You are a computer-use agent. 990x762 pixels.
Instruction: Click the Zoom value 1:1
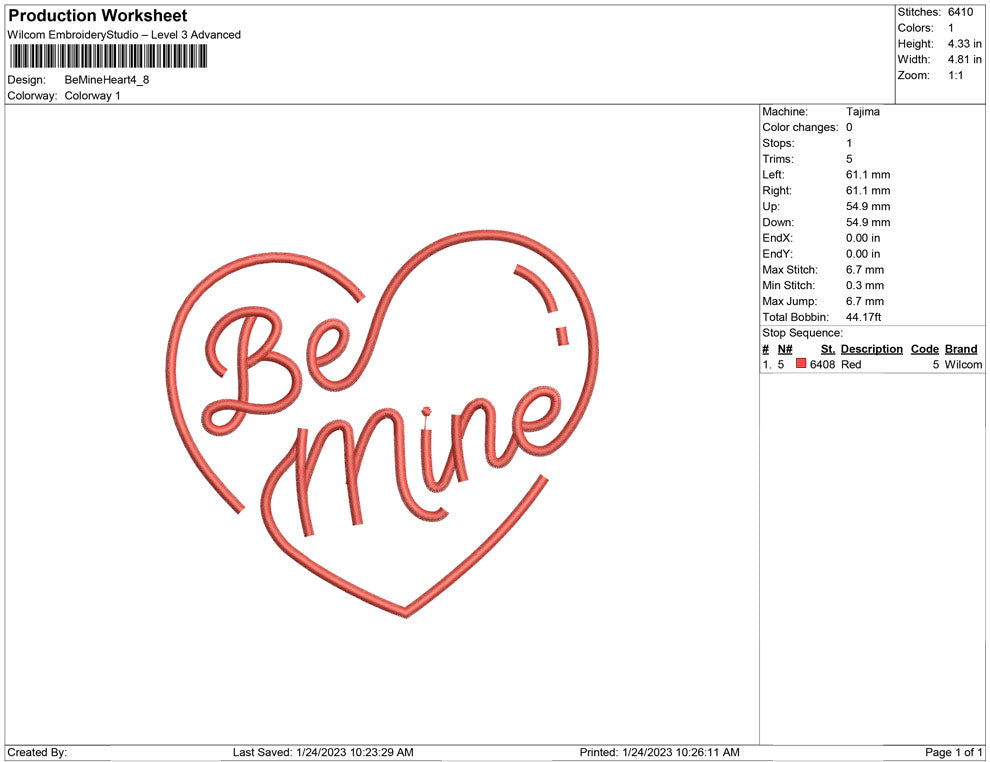[956, 75]
